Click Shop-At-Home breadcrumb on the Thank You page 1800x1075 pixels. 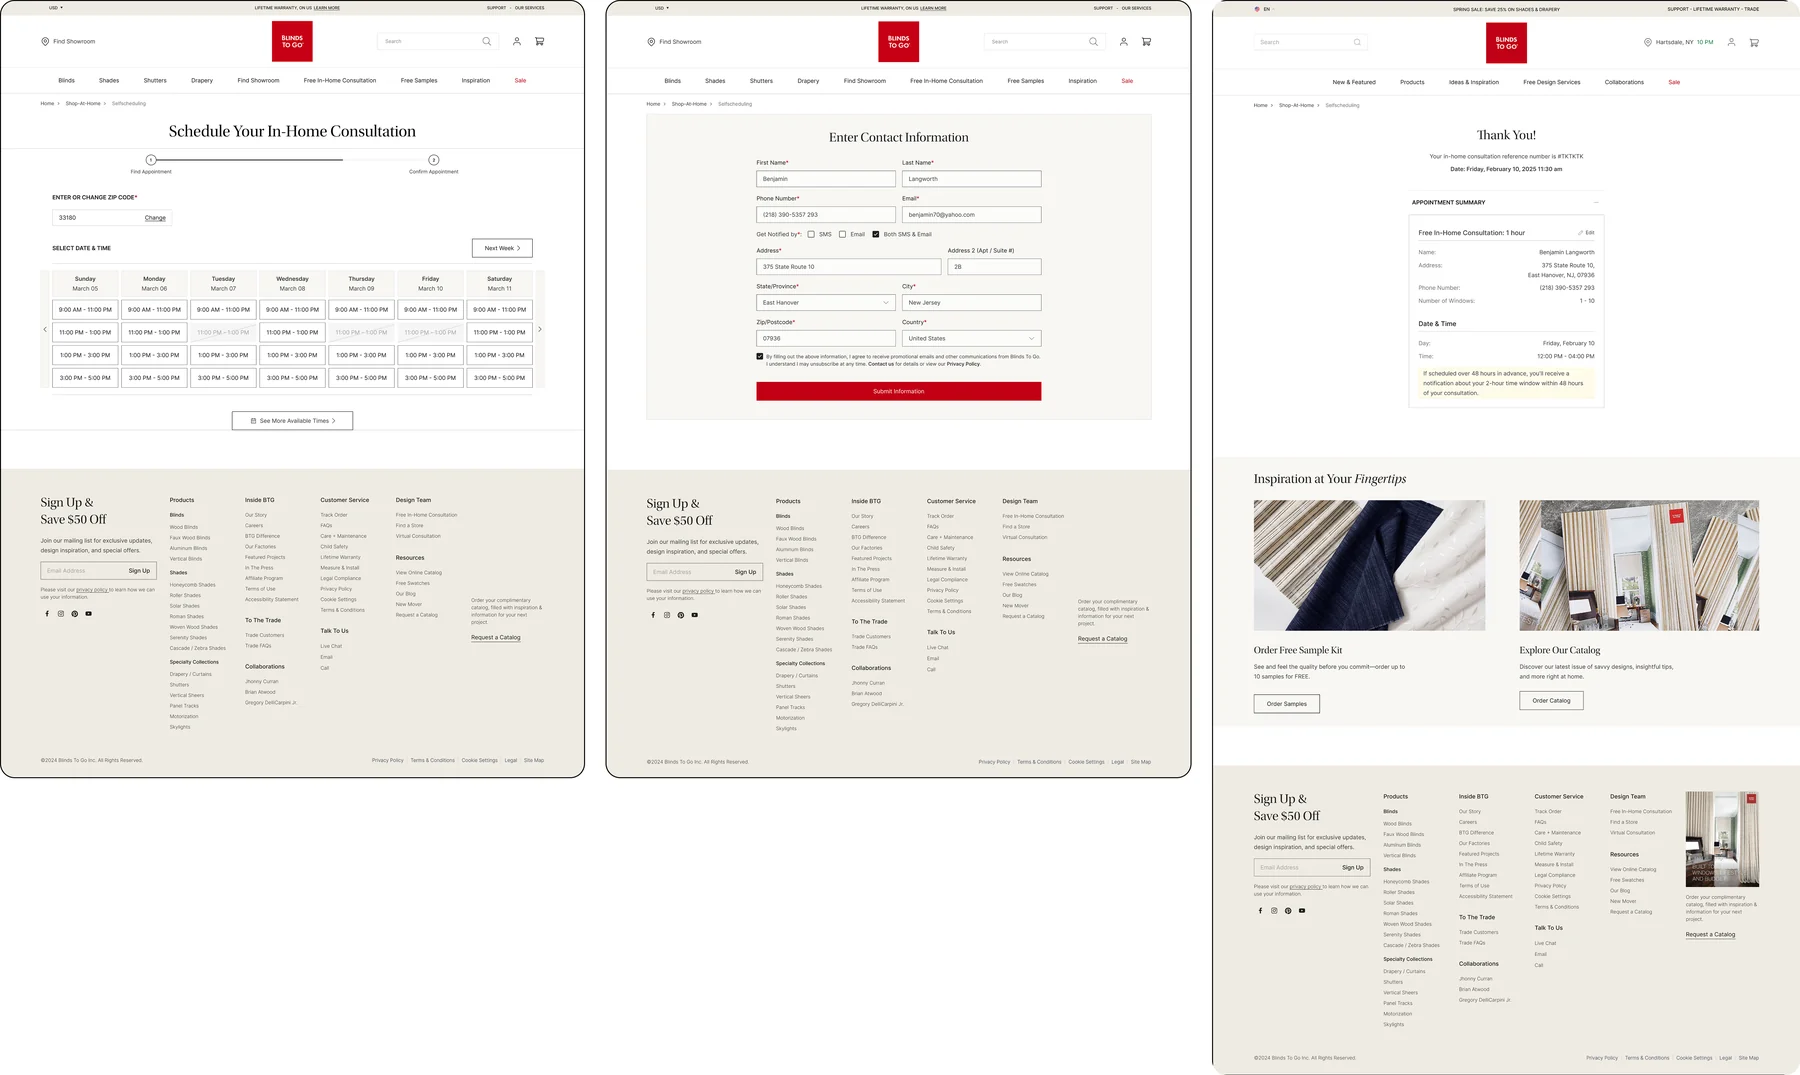[1296, 105]
